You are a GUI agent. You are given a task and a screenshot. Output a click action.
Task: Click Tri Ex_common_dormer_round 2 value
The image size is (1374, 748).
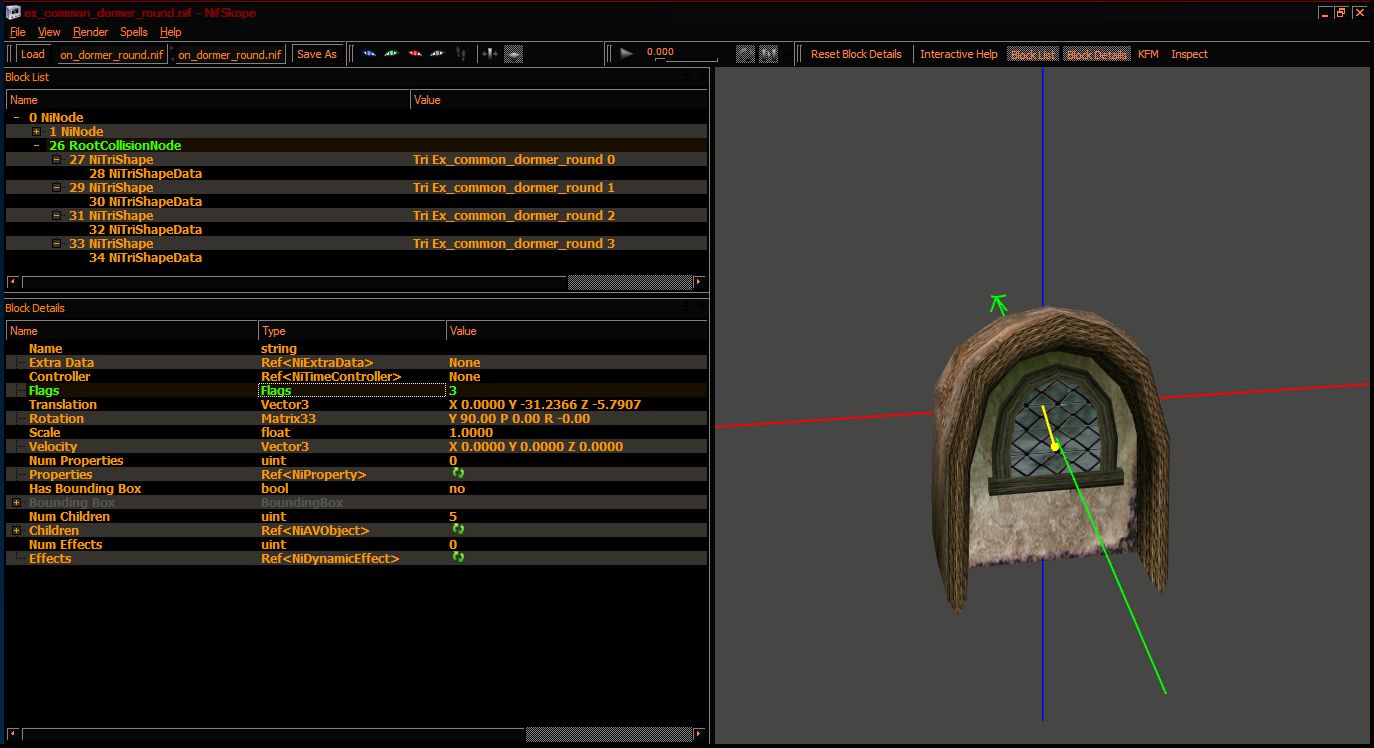click(x=514, y=216)
